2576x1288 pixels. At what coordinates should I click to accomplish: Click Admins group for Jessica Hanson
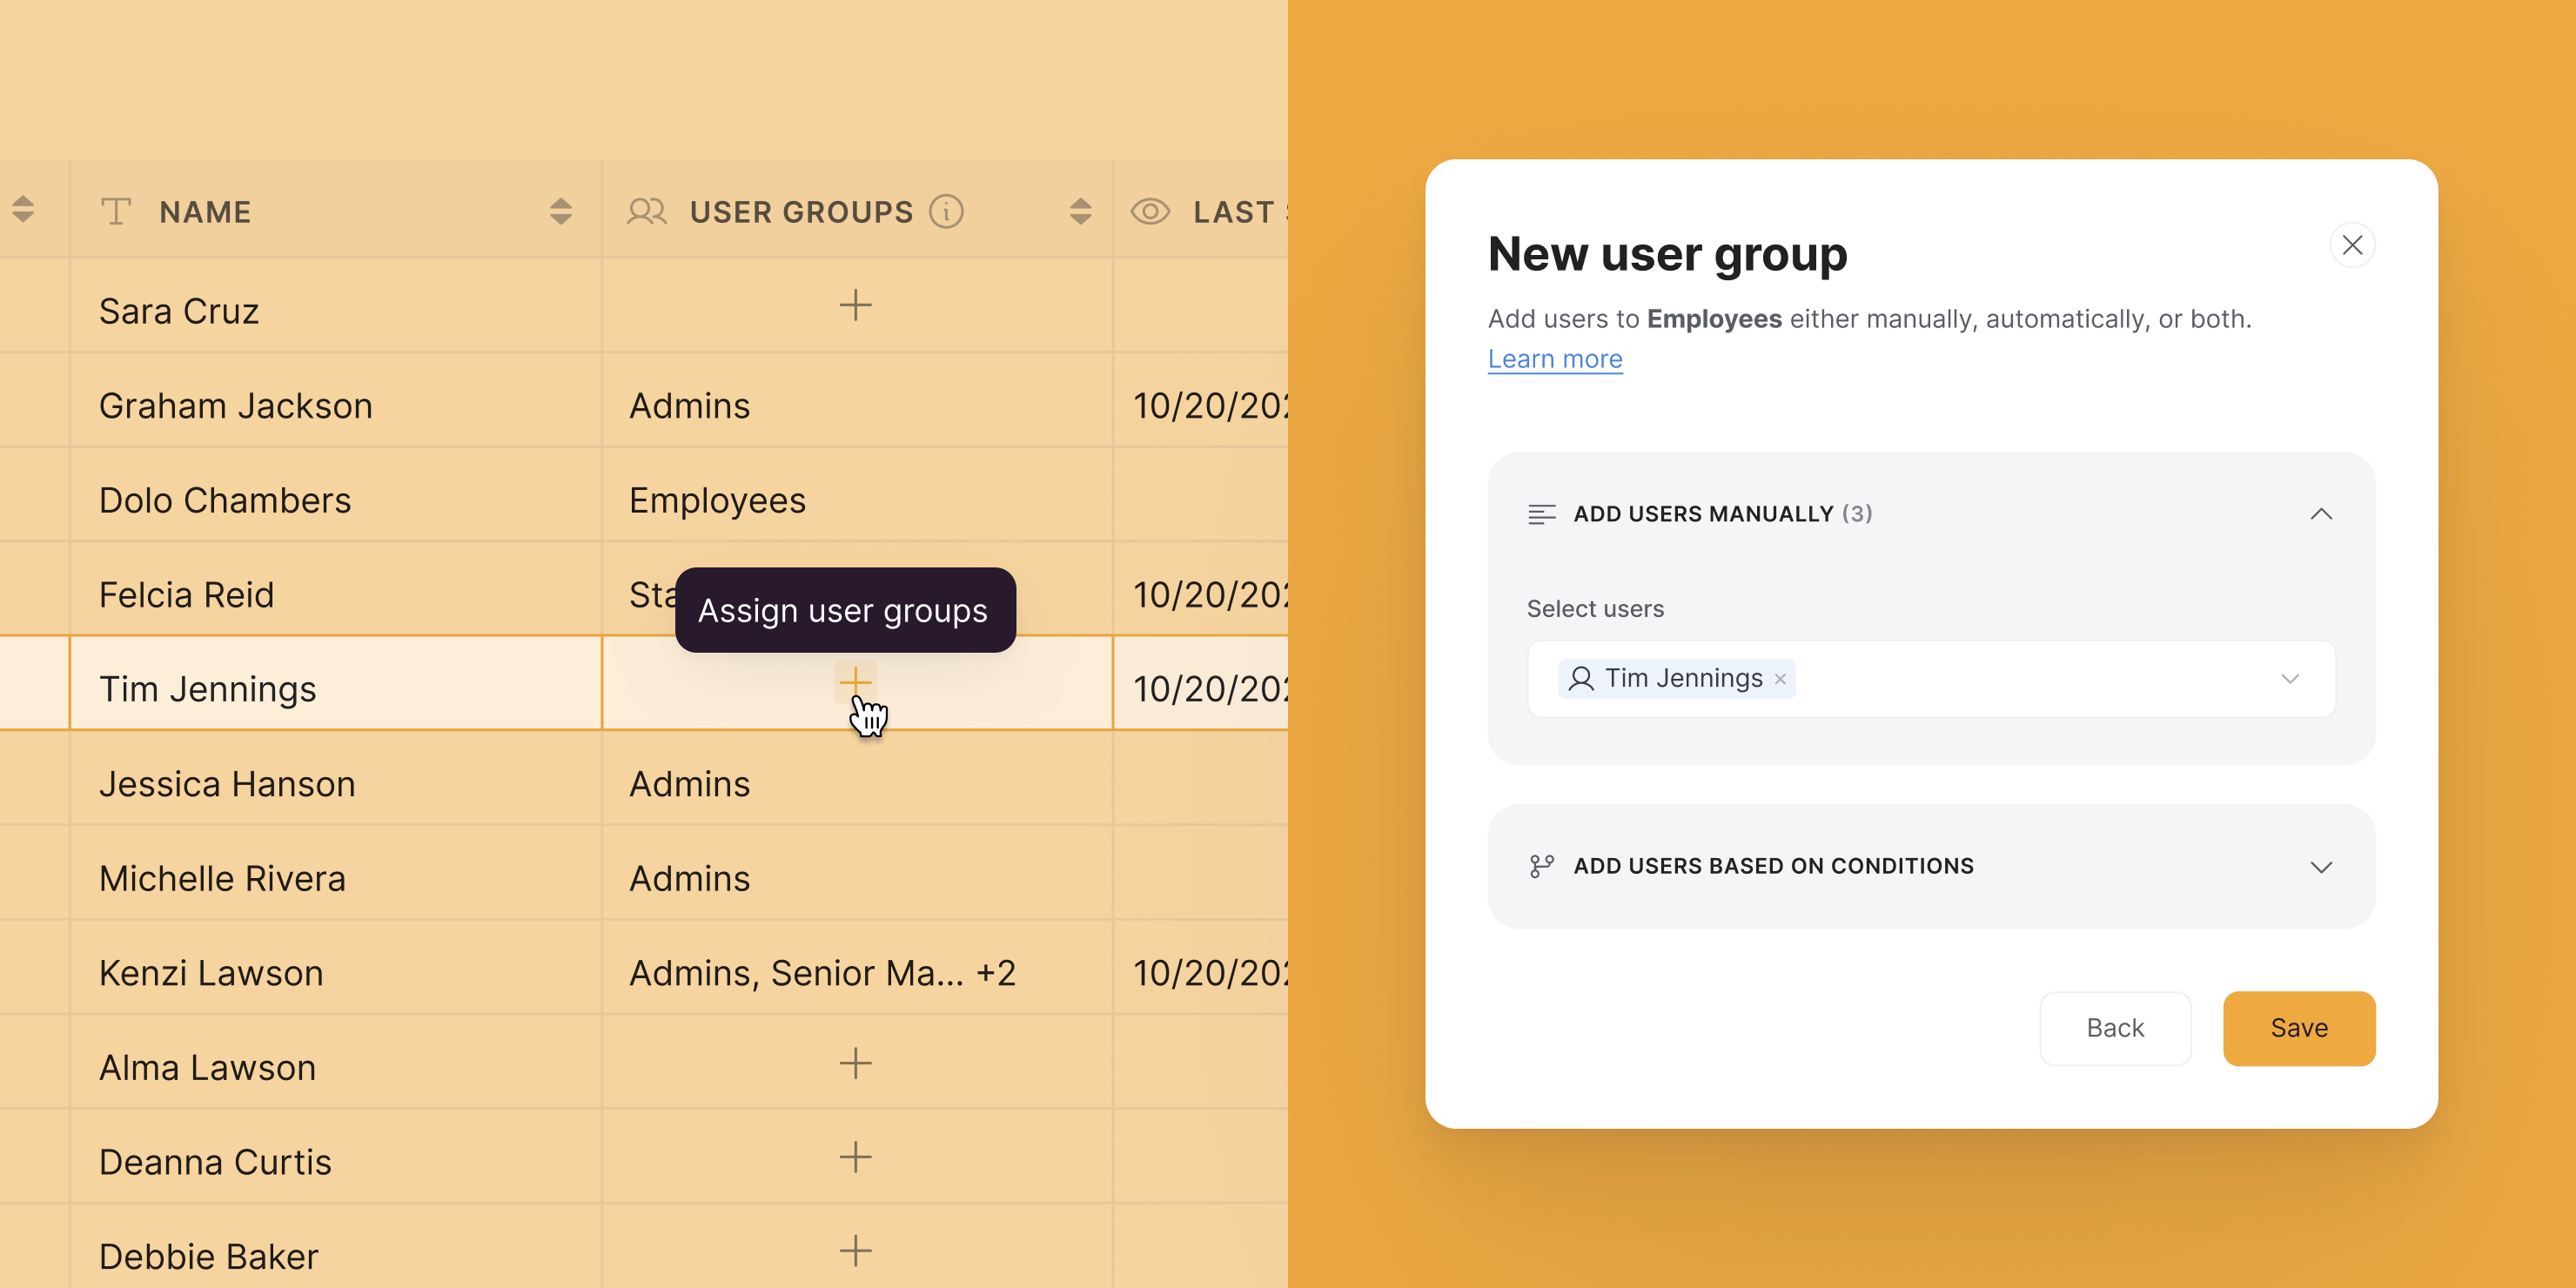coord(689,784)
